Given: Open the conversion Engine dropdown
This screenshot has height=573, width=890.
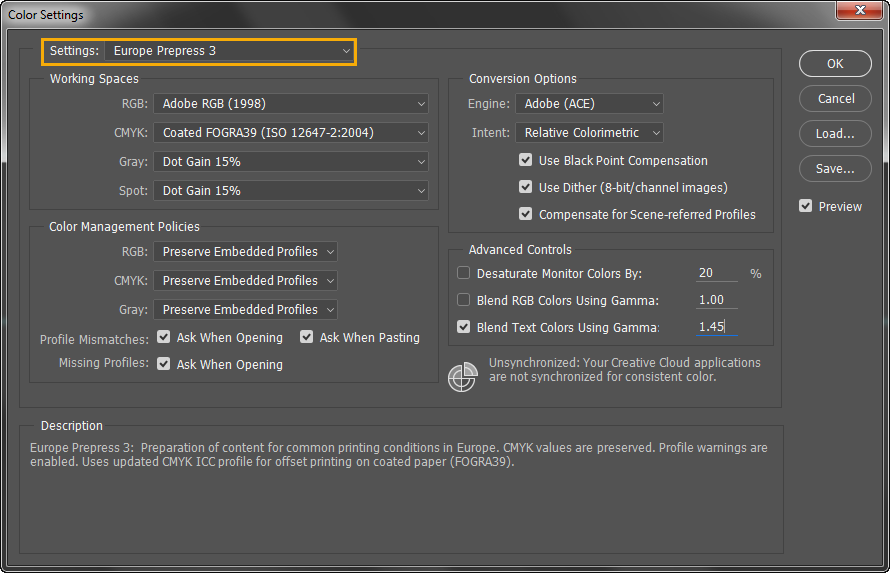Looking at the screenshot, I should (589, 103).
